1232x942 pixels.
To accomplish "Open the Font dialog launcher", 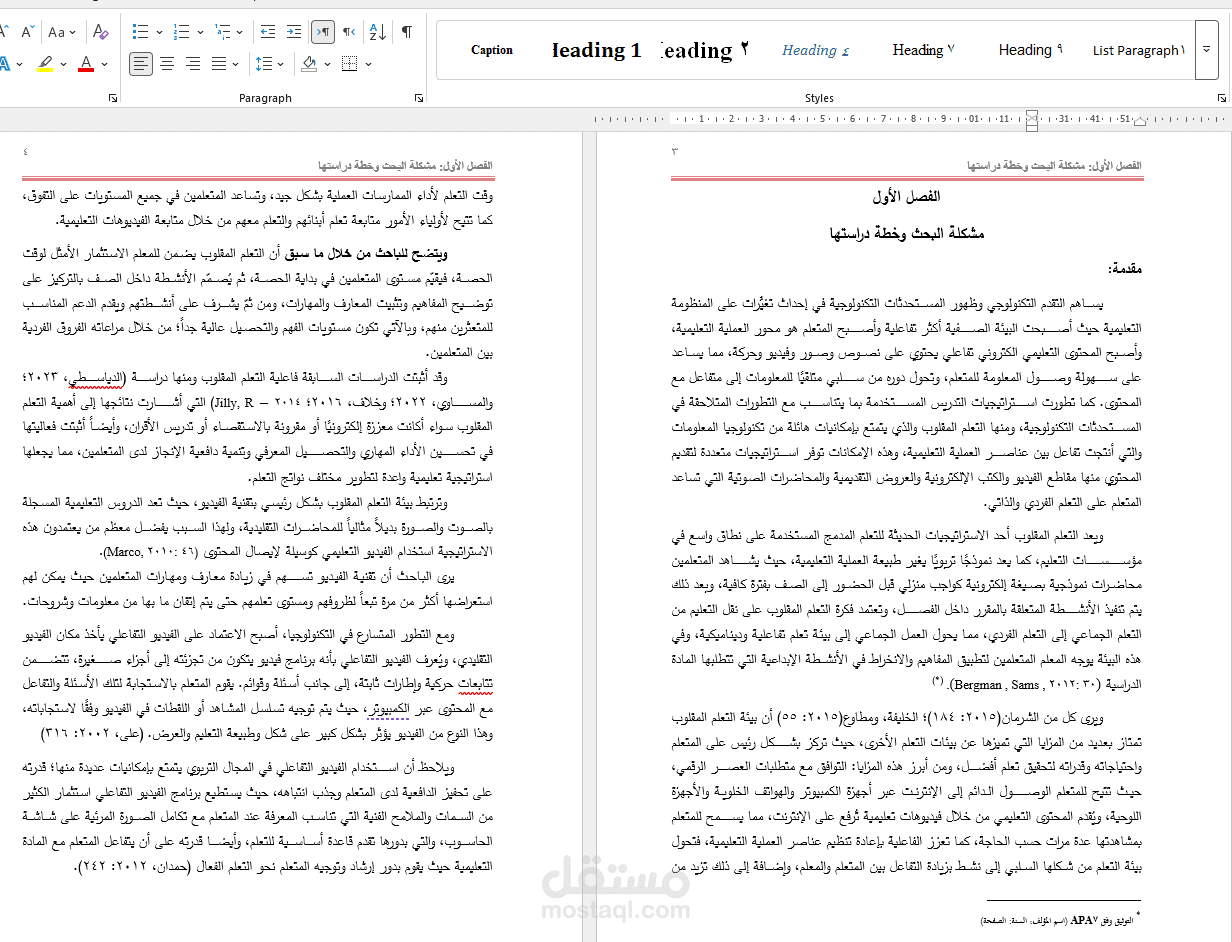I will coord(112,98).
